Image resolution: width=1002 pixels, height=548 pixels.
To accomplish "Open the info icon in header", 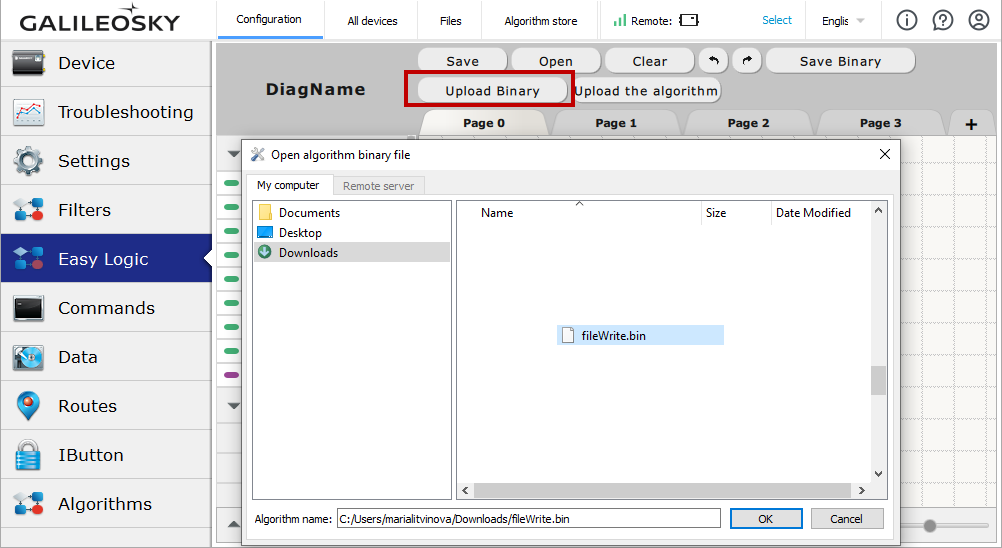I will [906, 20].
